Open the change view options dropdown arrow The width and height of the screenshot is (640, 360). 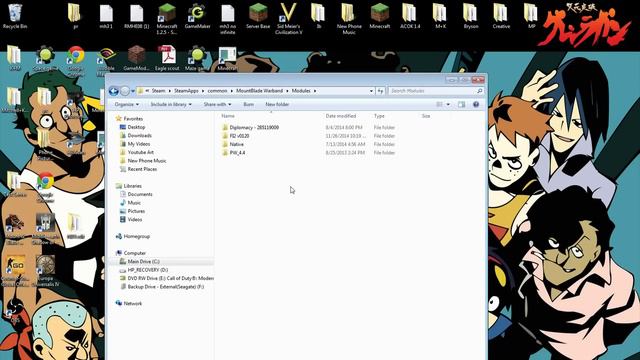point(448,104)
